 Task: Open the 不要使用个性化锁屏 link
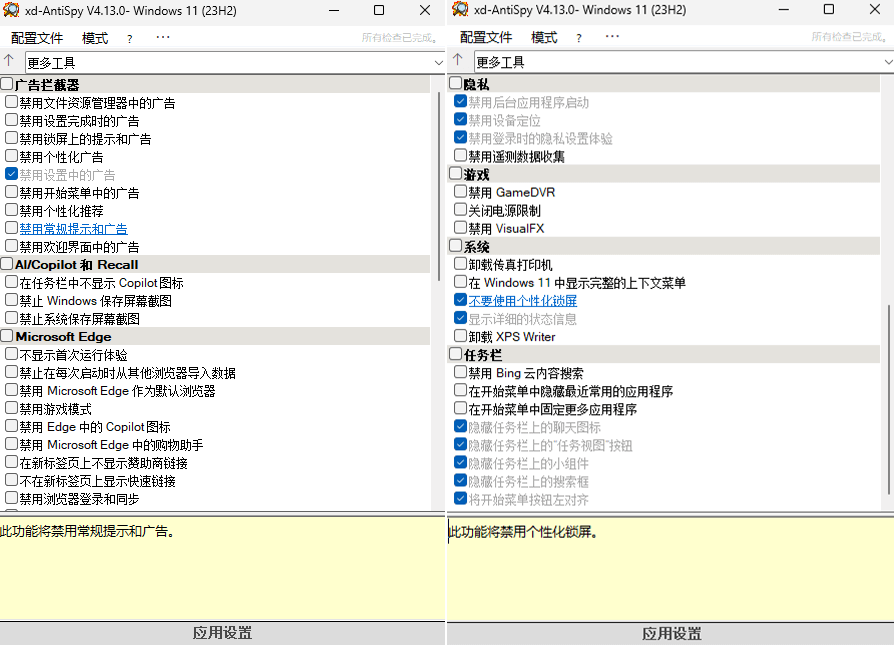tap(523, 301)
